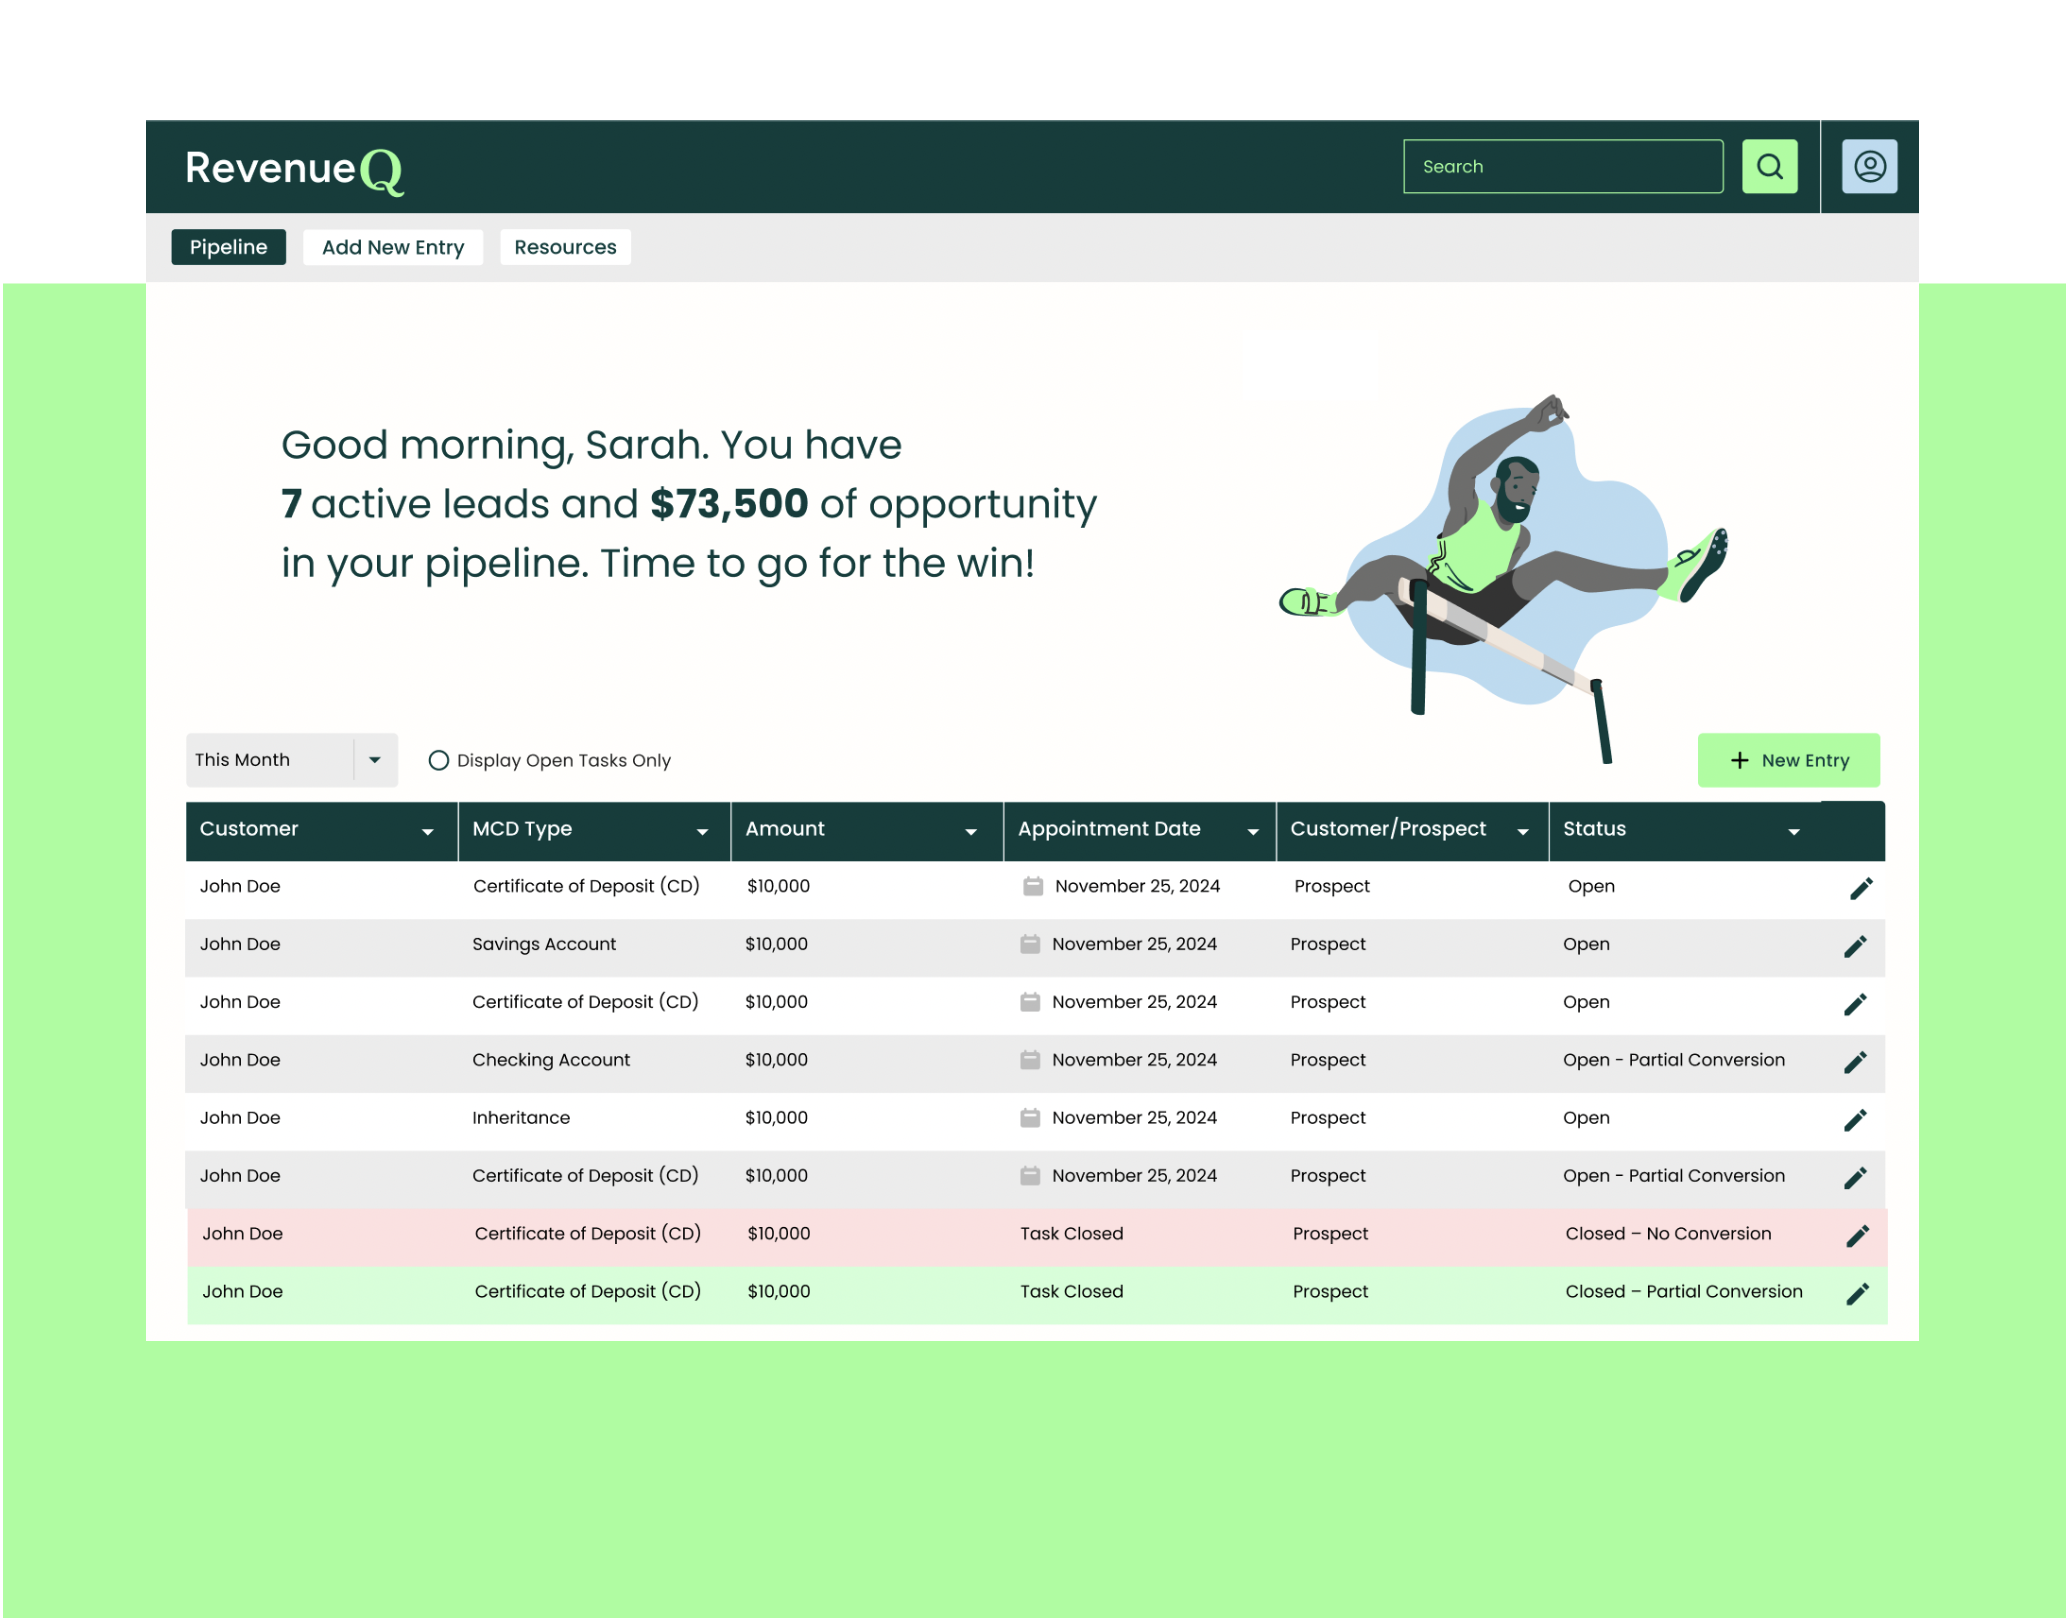Edit the first John Doe Certificate of Deposit entry

coord(1861,887)
